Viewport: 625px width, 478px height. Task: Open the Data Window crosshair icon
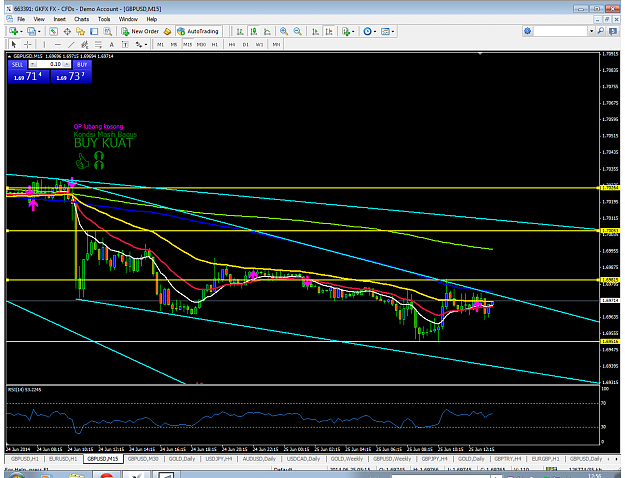(x=67, y=31)
